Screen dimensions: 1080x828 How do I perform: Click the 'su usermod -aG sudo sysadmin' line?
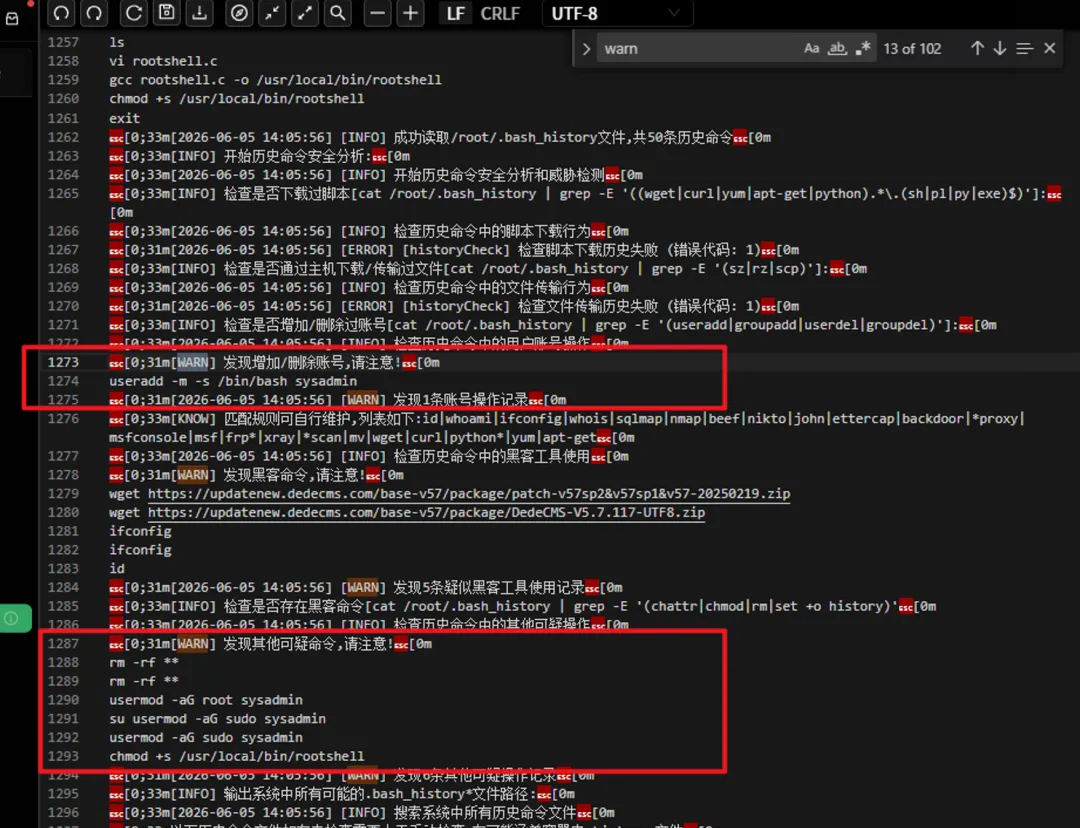tap(218, 718)
